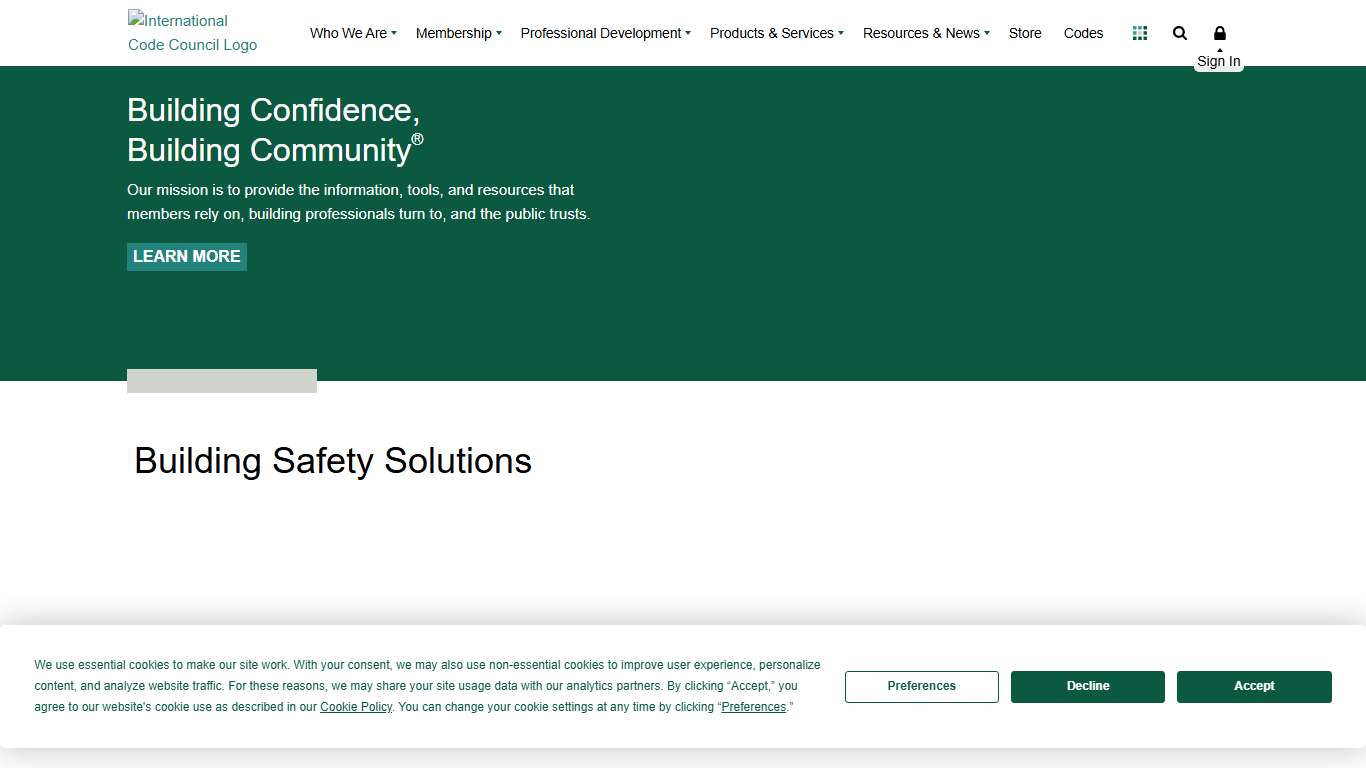Open the Professional Development dropdown
This screenshot has height=768, width=1366.
pos(605,33)
